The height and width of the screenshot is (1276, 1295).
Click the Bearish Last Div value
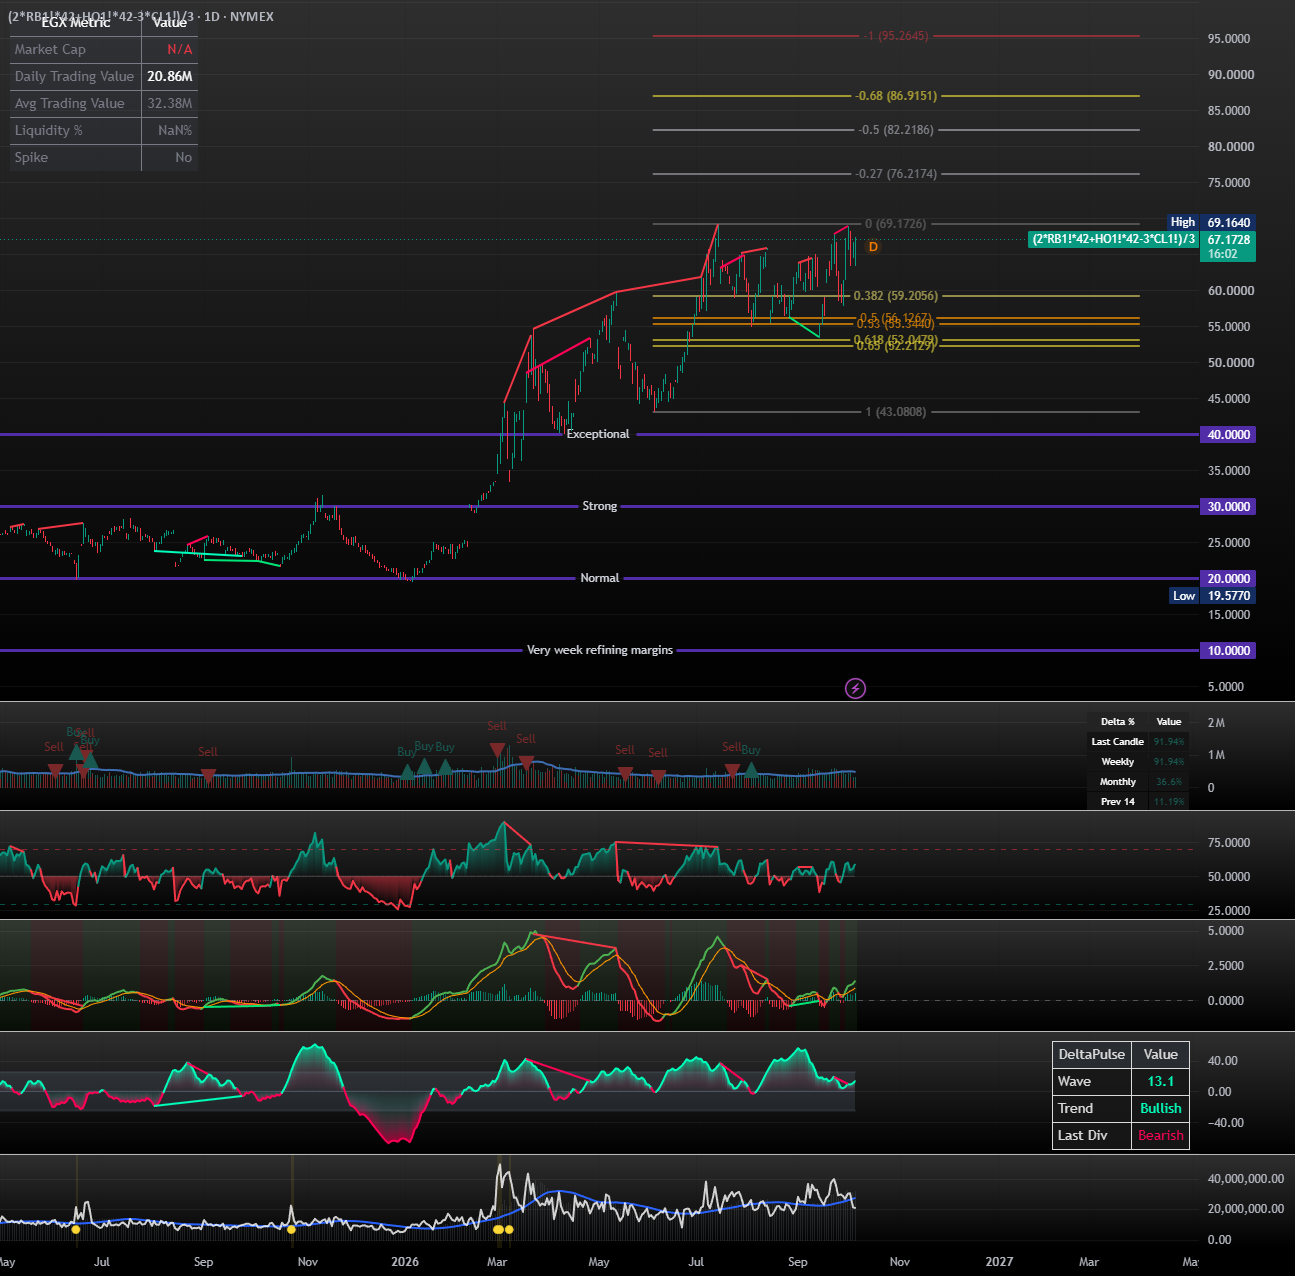tap(1161, 1136)
